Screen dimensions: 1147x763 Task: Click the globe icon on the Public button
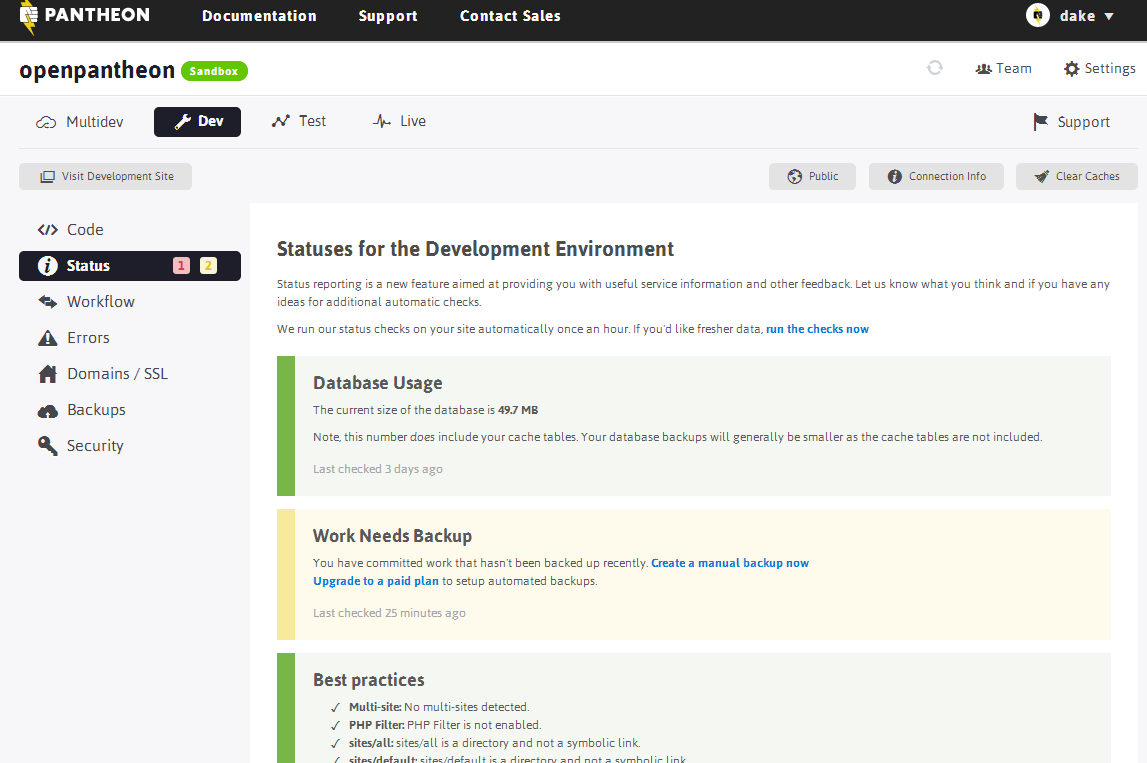(794, 176)
